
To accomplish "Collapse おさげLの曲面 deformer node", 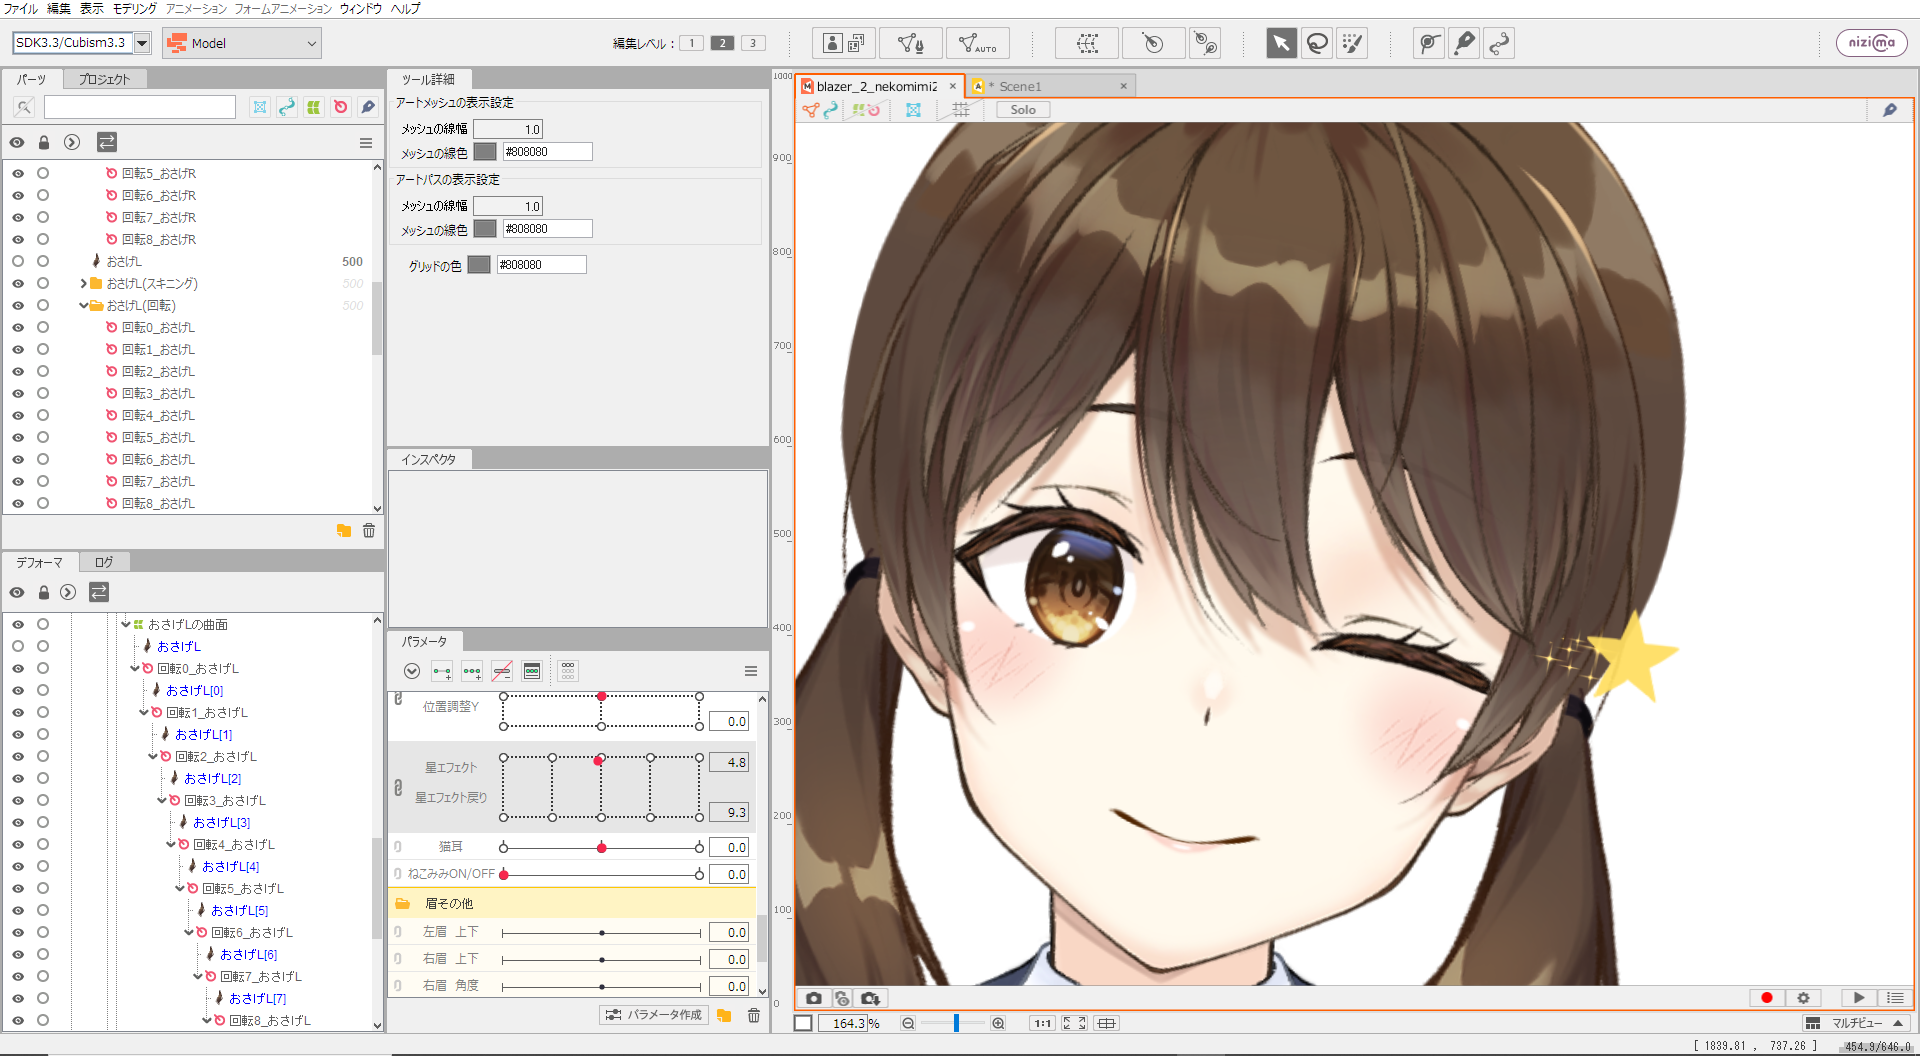I will [x=126, y=624].
